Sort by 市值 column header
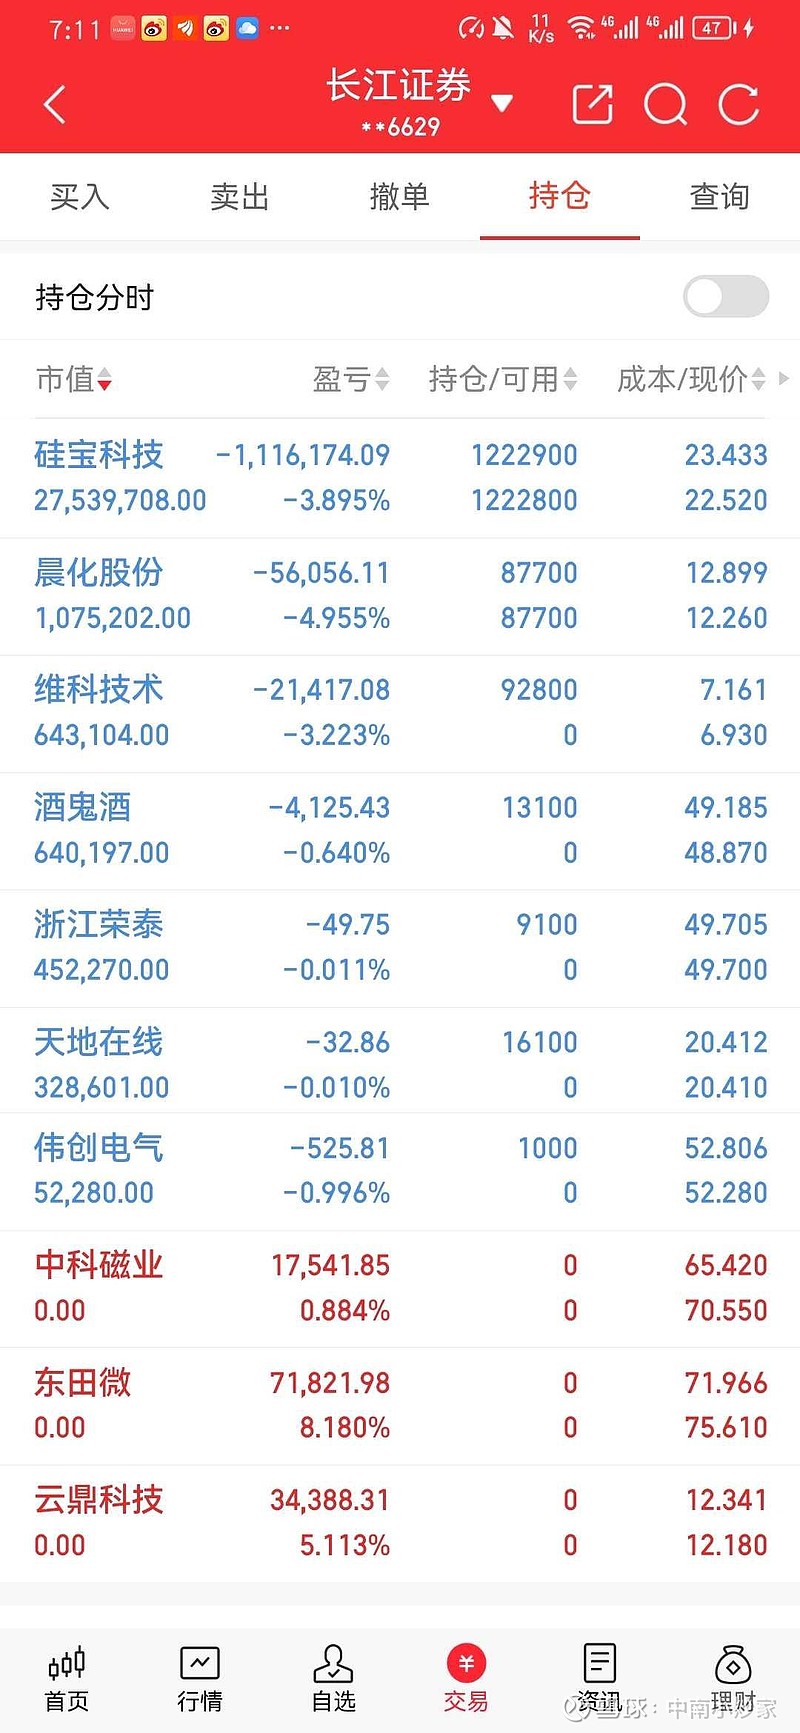The width and height of the screenshot is (800, 1733). click(x=74, y=379)
